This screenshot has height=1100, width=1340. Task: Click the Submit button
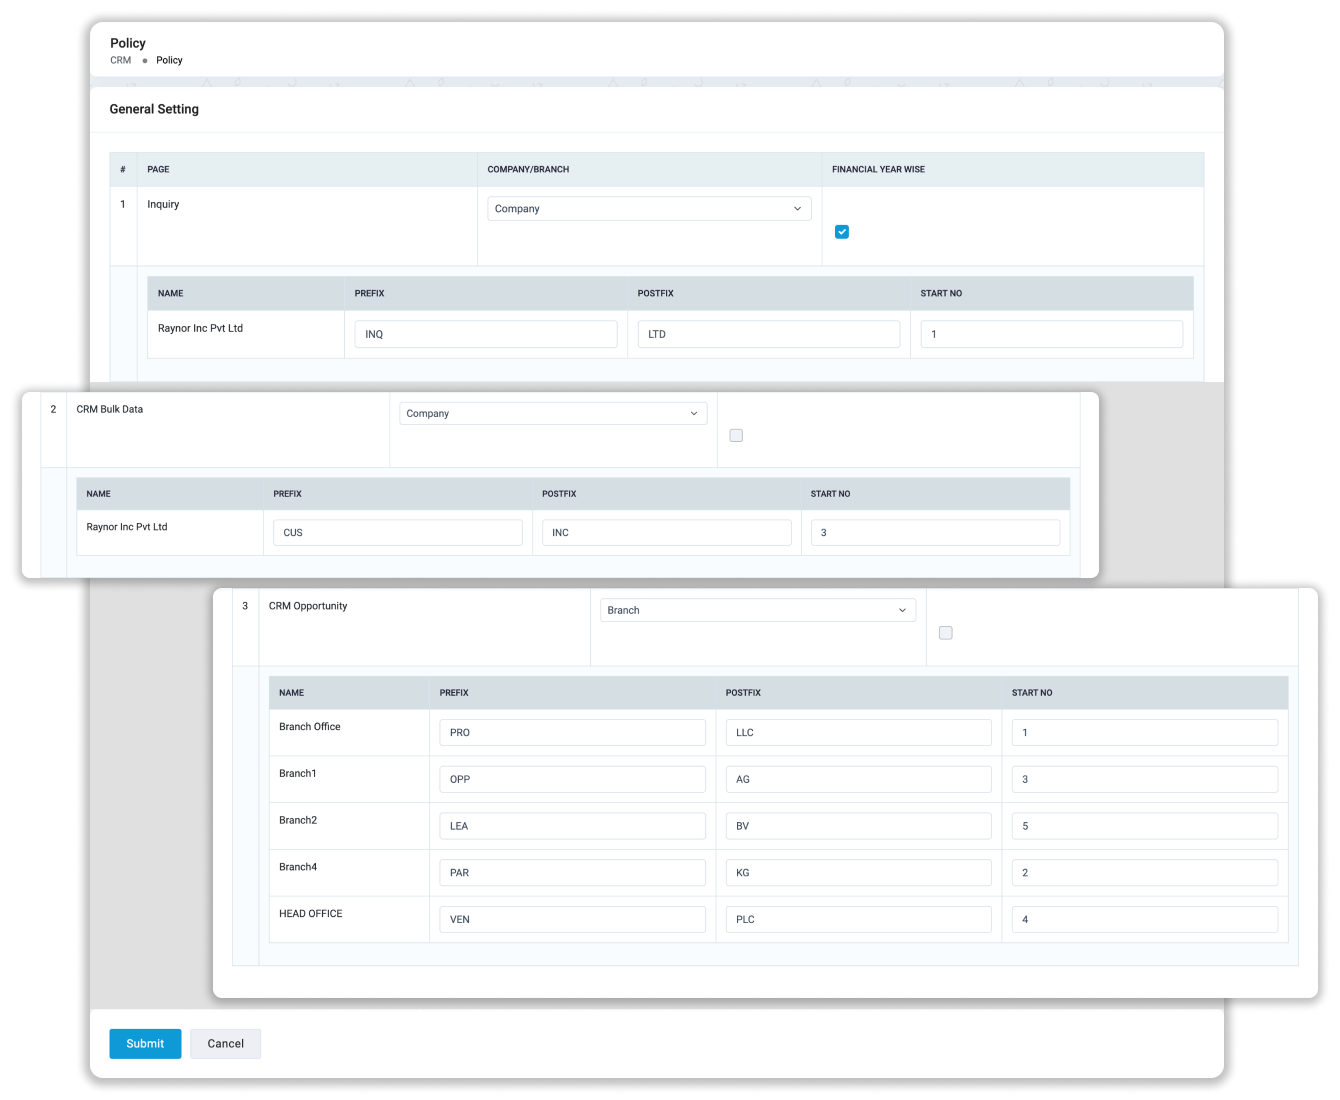click(144, 1043)
